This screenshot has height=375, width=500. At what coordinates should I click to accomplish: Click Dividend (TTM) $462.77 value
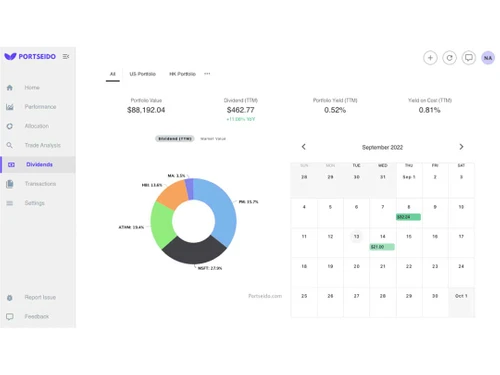click(240, 110)
